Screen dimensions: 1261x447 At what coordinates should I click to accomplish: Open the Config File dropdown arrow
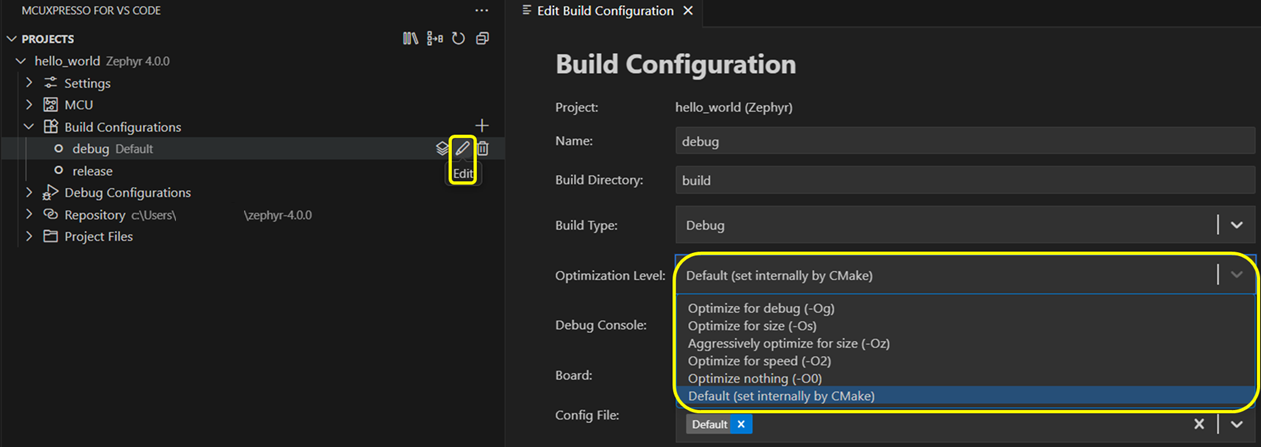1237,424
